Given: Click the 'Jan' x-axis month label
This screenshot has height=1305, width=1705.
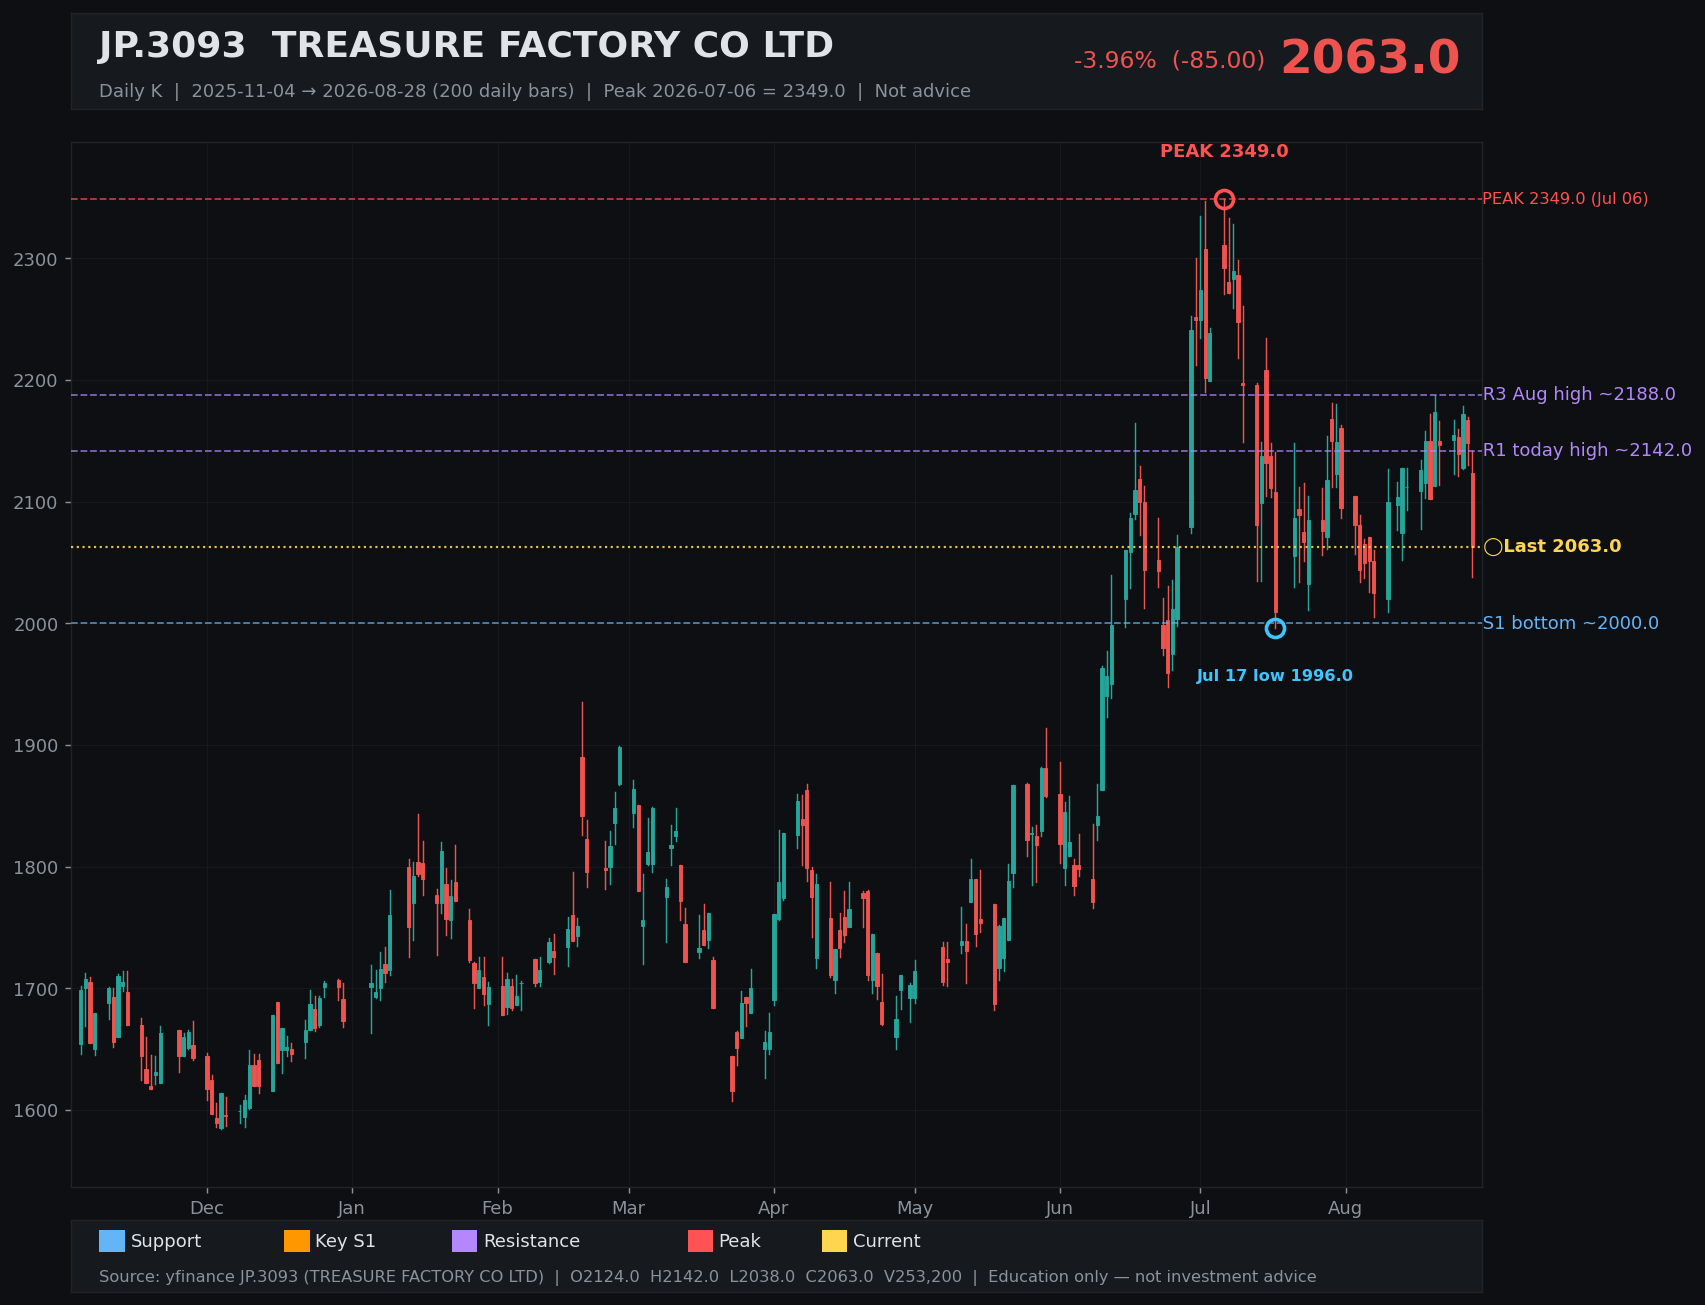Looking at the screenshot, I should coord(351,1208).
